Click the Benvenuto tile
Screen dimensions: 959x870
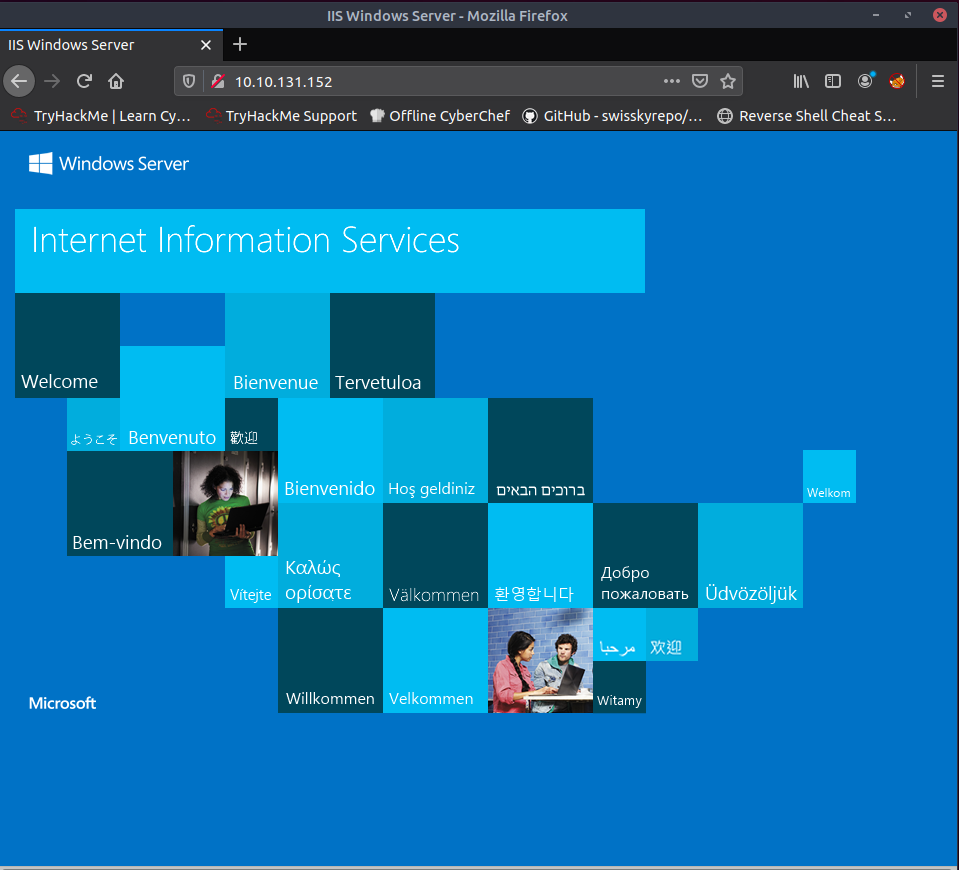[172, 398]
